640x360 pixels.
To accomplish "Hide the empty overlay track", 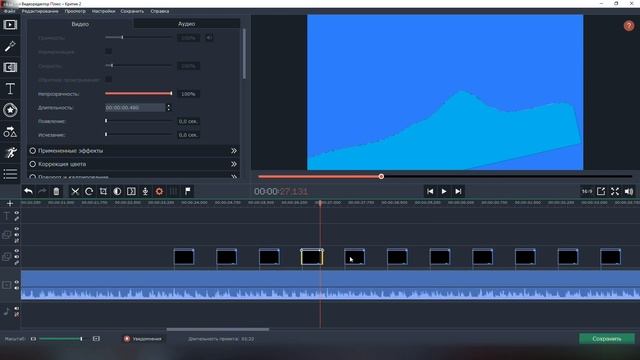I will [x=17, y=229].
